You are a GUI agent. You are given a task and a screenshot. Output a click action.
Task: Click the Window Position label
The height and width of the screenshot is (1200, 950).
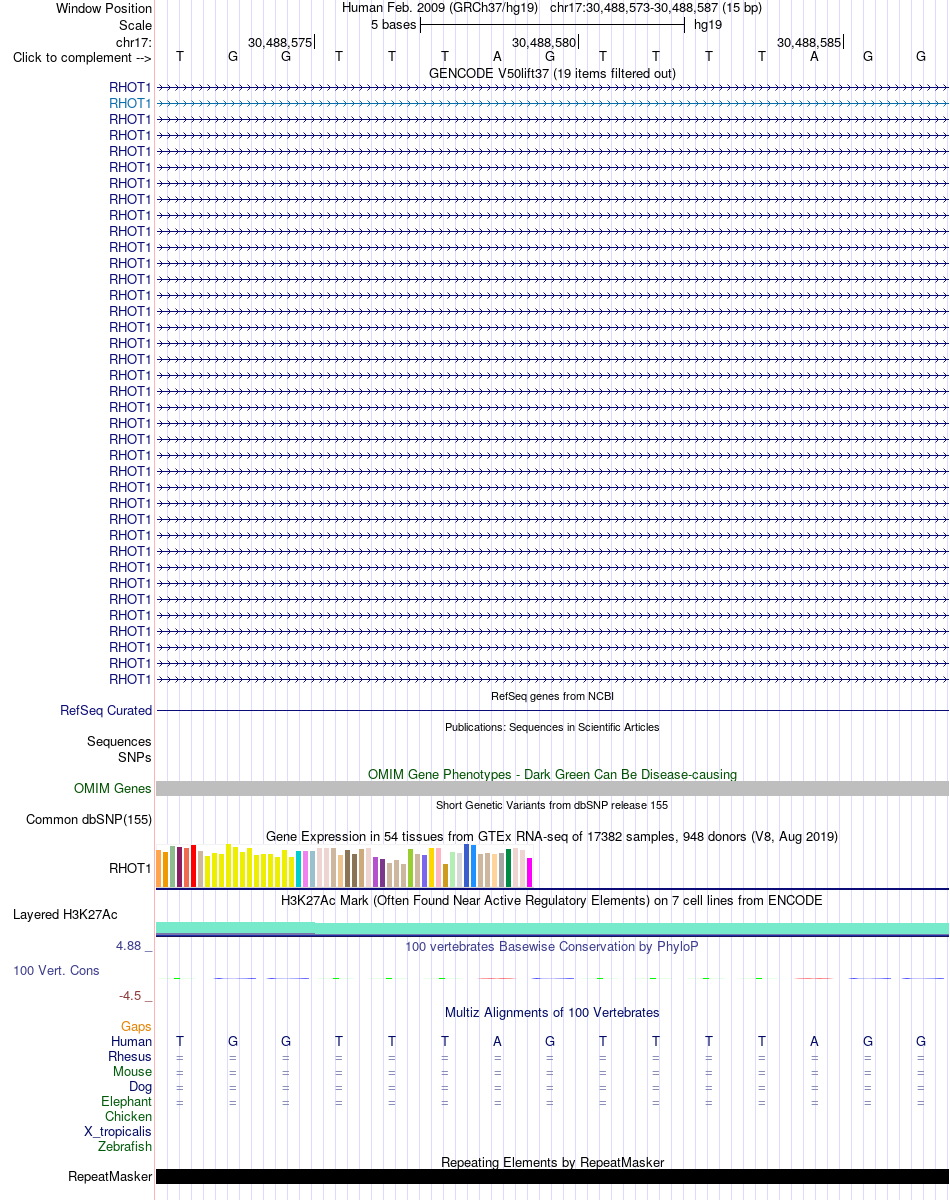(x=104, y=8)
